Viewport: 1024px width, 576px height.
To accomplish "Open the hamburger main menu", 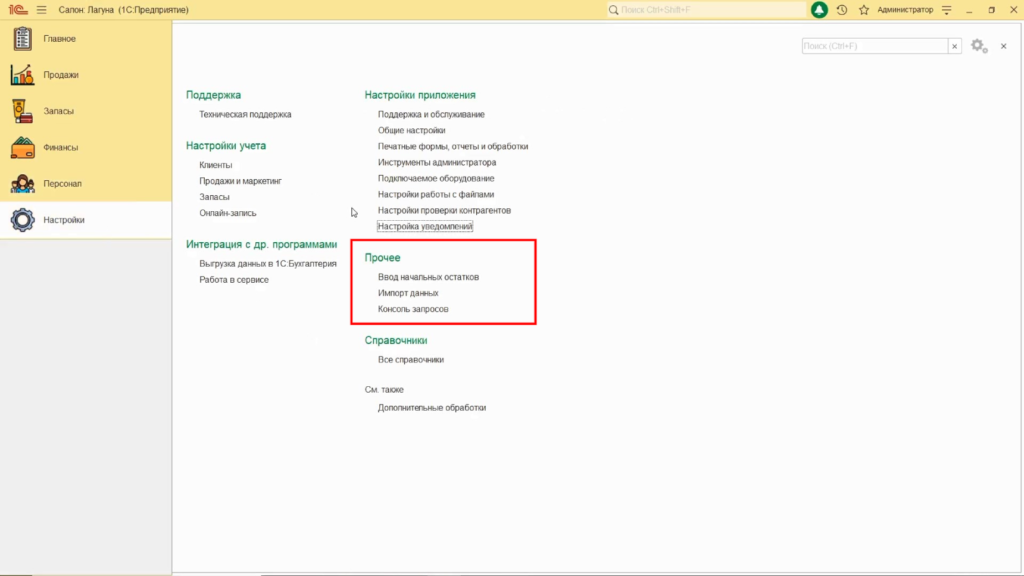I will point(42,10).
